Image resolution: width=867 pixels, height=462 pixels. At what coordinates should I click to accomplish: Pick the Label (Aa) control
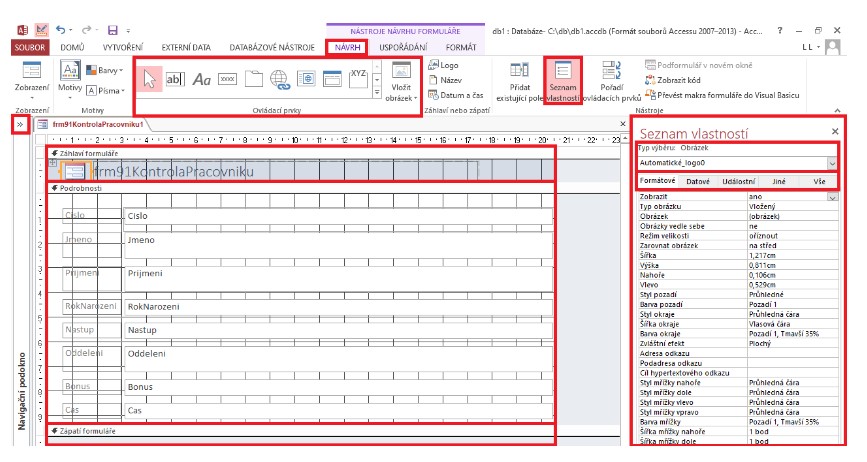pyautogui.click(x=201, y=79)
